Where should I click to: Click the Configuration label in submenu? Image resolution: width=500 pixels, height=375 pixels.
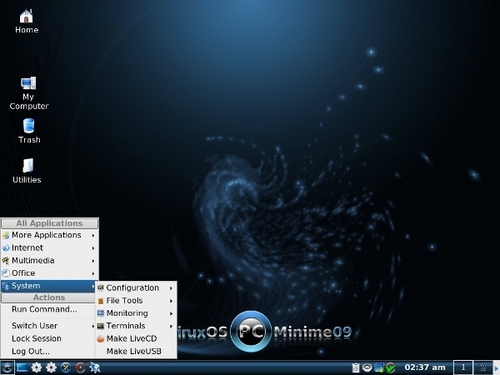[x=132, y=288]
